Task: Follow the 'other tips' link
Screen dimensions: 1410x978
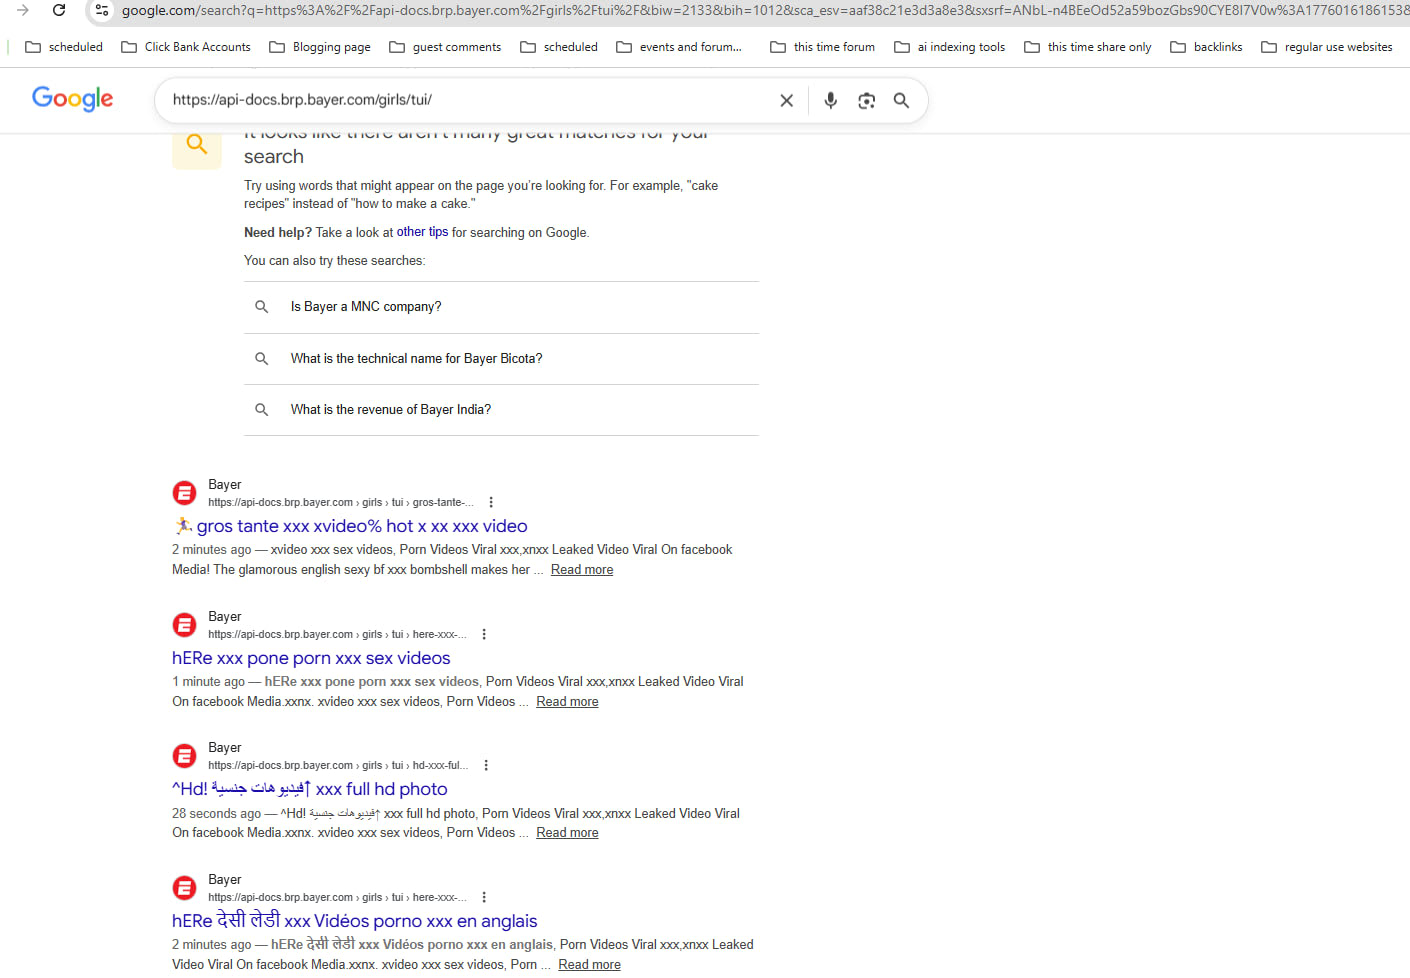Action: tap(422, 232)
